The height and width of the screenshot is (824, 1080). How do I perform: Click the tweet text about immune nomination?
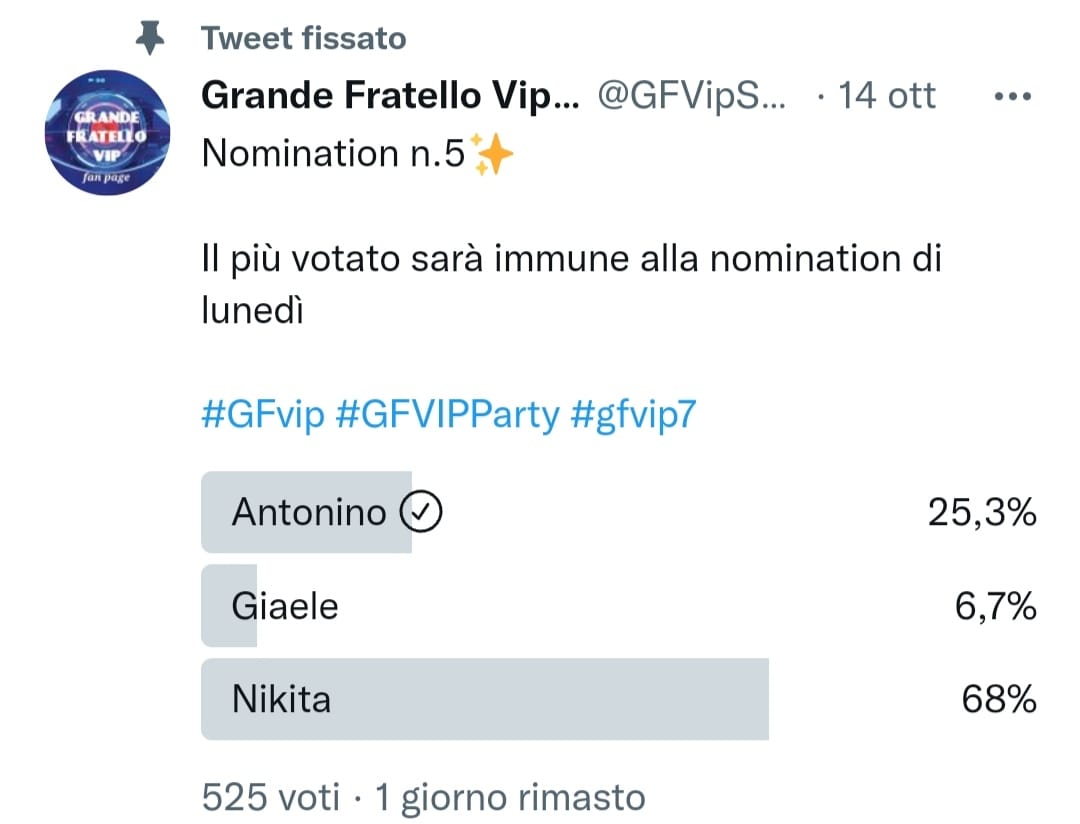pos(571,284)
